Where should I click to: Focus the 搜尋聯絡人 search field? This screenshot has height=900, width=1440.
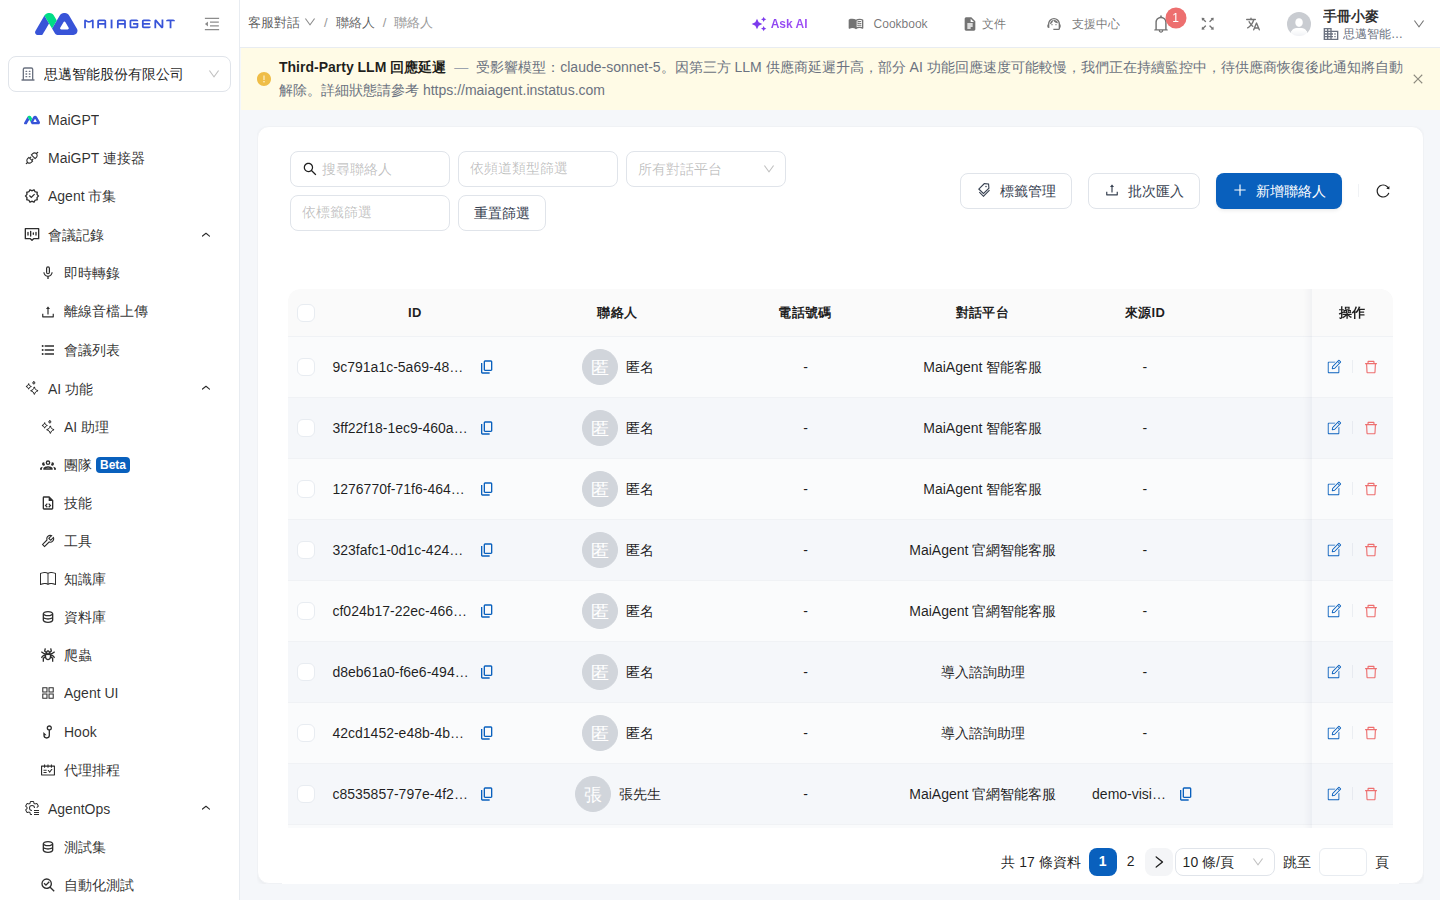370,169
